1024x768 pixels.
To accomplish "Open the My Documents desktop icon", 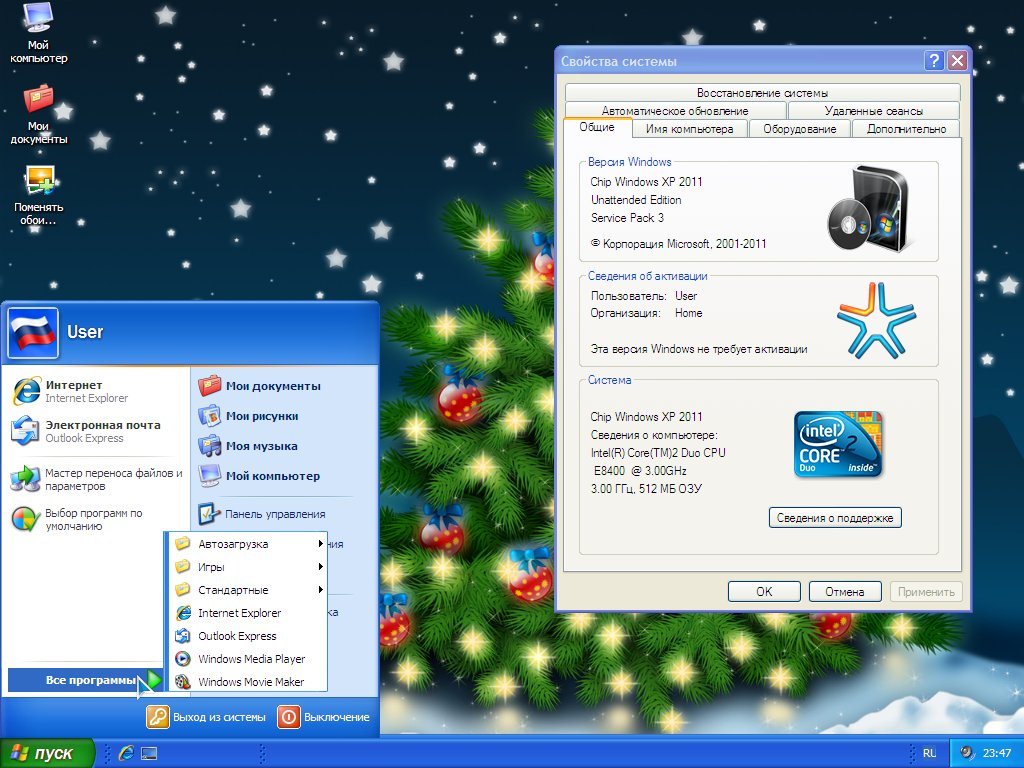I will click(39, 114).
